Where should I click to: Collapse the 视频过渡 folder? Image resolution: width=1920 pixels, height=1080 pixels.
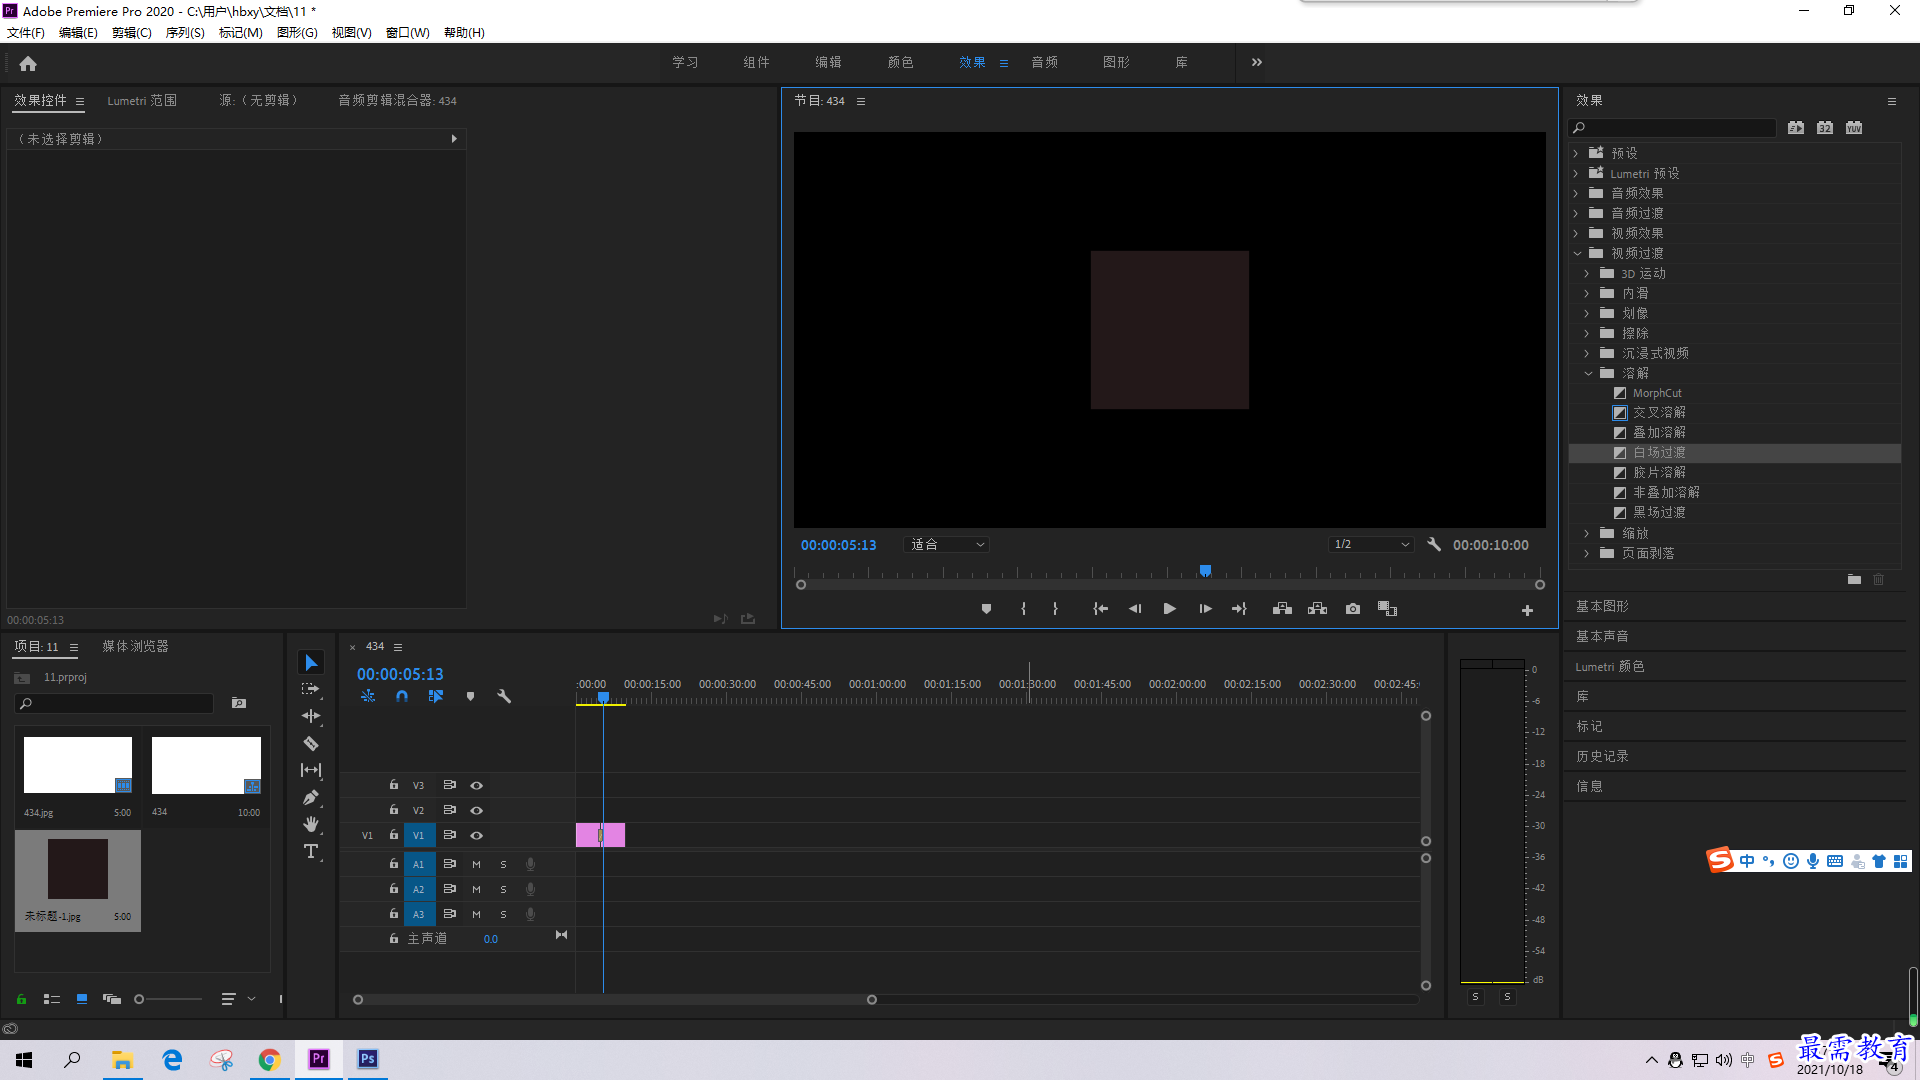click(1576, 253)
